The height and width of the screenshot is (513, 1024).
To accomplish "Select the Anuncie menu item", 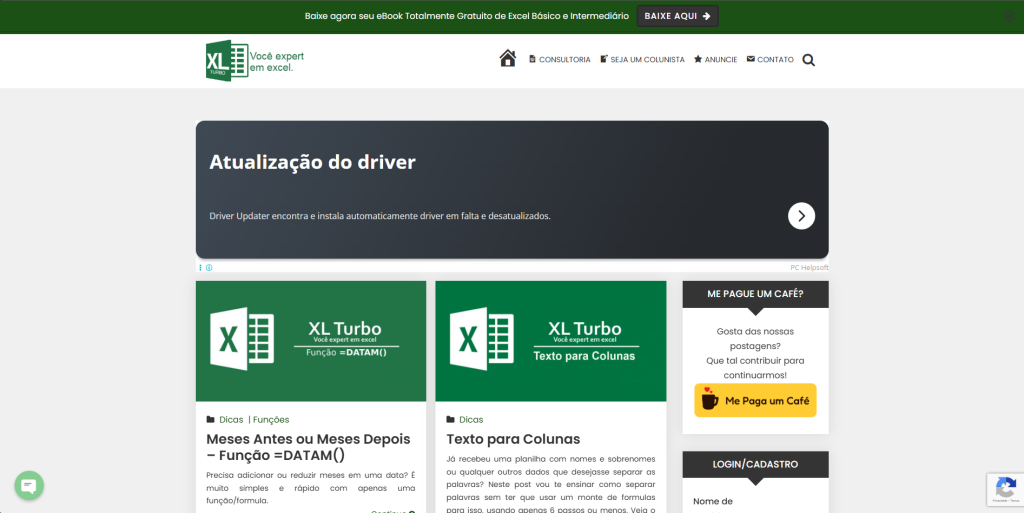I will pos(715,60).
